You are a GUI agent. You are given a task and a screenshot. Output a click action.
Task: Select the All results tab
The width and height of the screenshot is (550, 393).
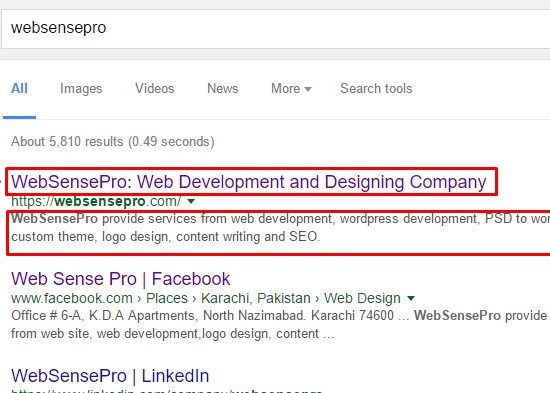coord(19,88)
